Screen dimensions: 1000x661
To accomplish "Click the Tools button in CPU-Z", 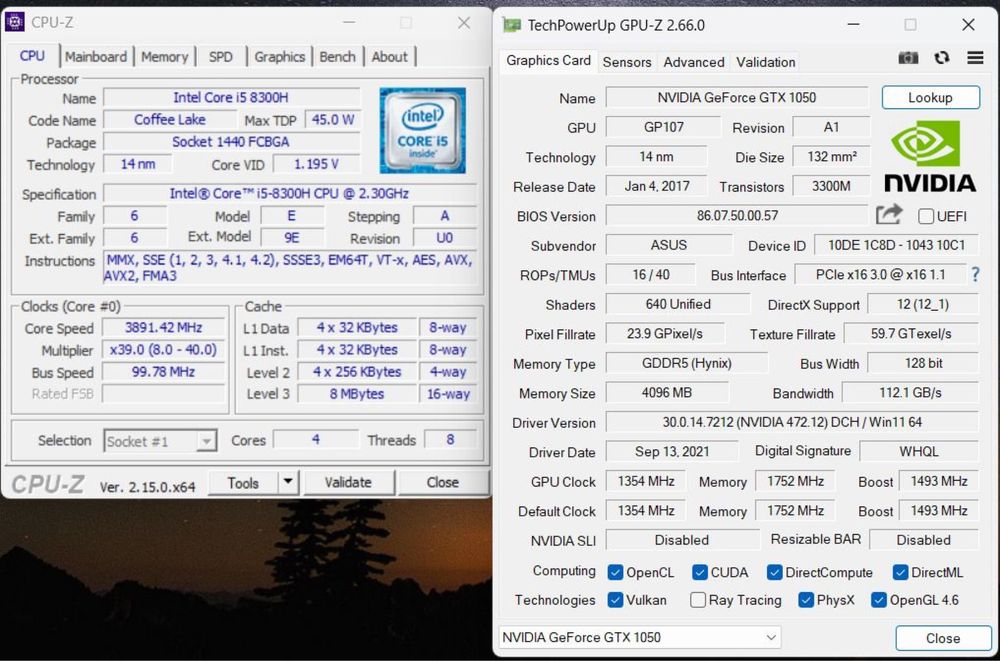I will point(243,482).
